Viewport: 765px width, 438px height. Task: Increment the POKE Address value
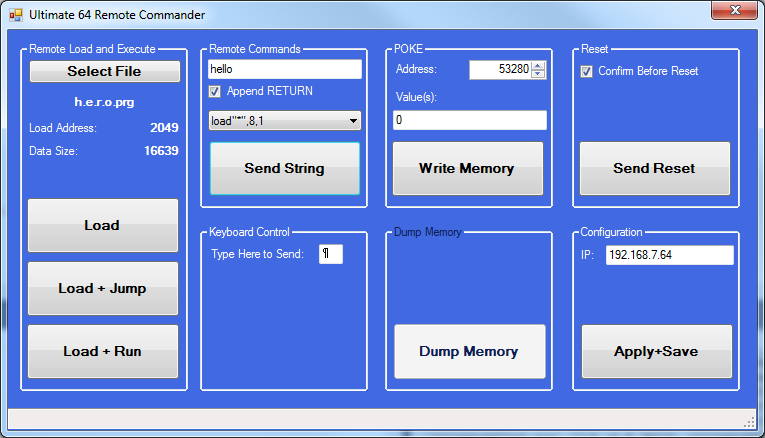[538, 66]
